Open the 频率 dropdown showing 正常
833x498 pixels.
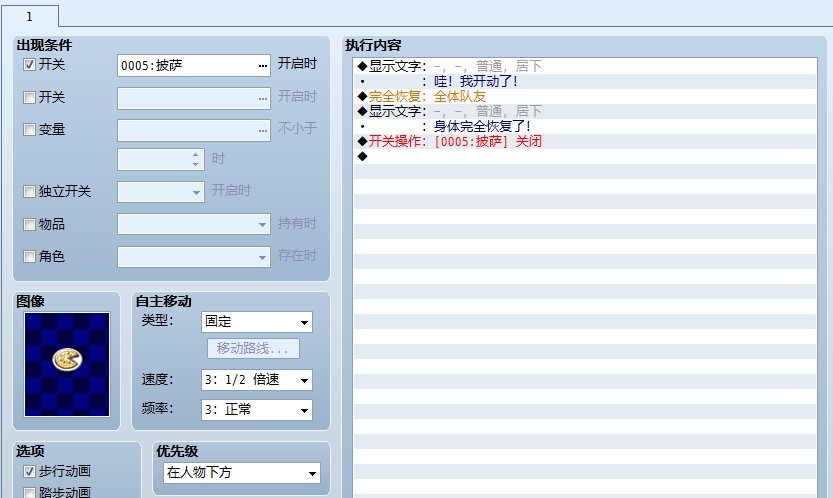click(257, 410)
